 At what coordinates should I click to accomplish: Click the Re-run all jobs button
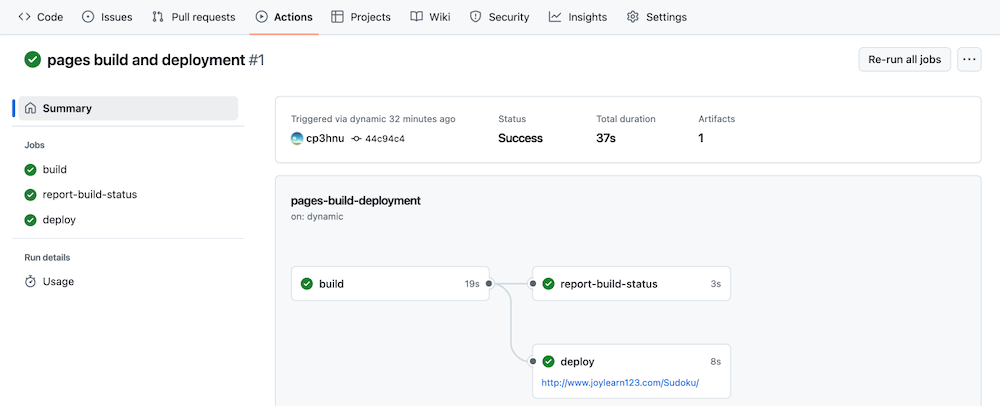(x=904, y=59)
